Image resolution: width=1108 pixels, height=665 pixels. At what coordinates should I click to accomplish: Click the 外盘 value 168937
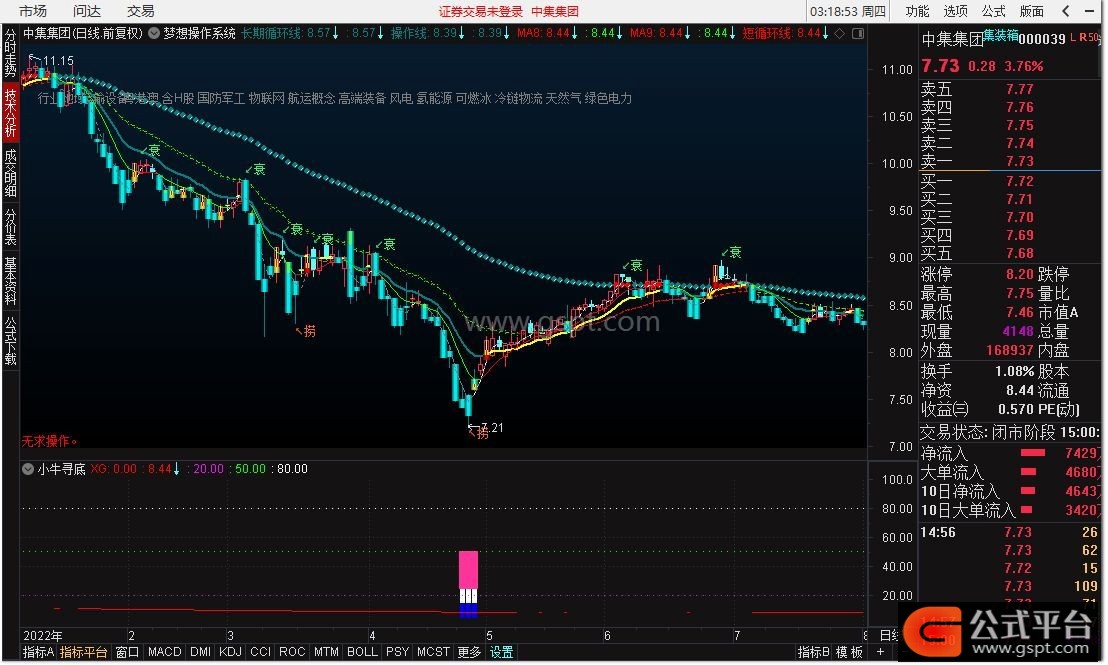[1010, 350]
